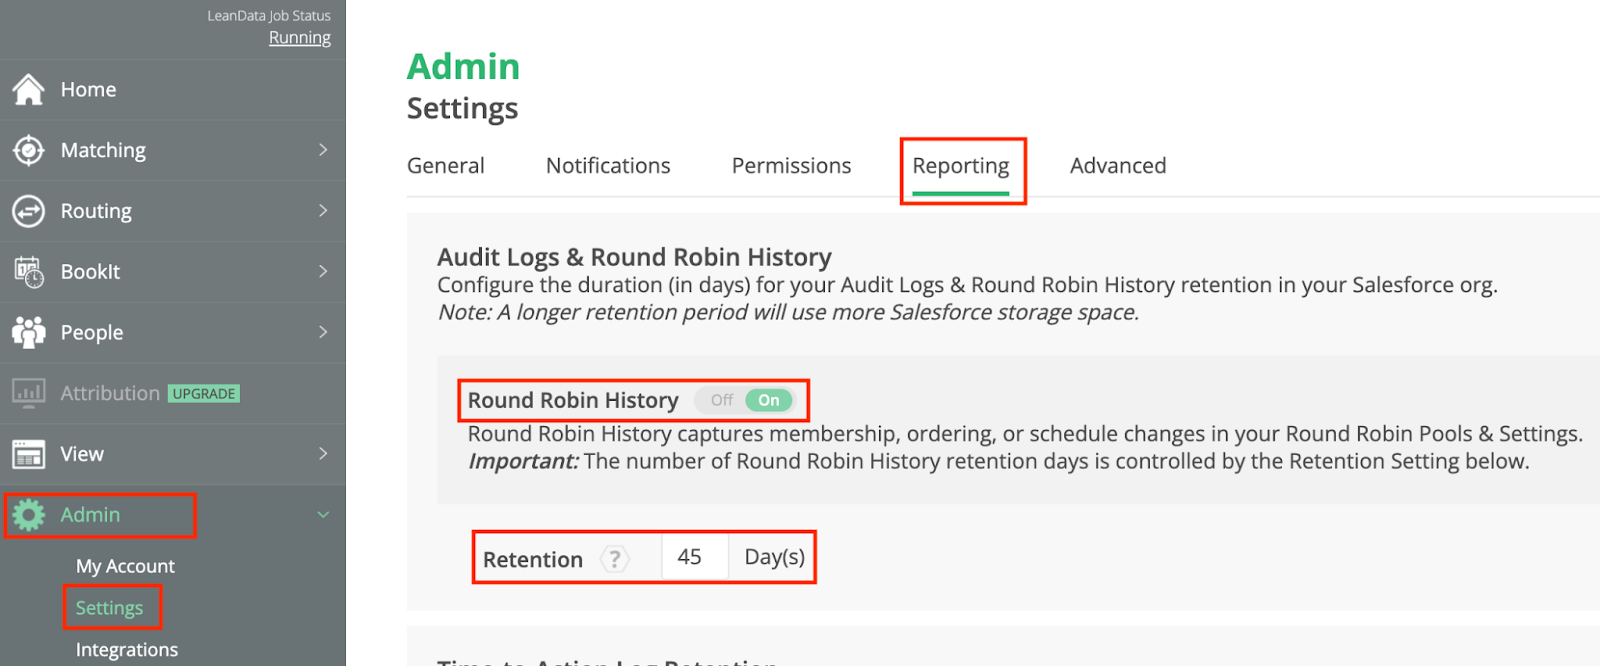This screenshot has width=1600, height=666.
Task: Expand the People submenu chevron
Action: (323, 332)
